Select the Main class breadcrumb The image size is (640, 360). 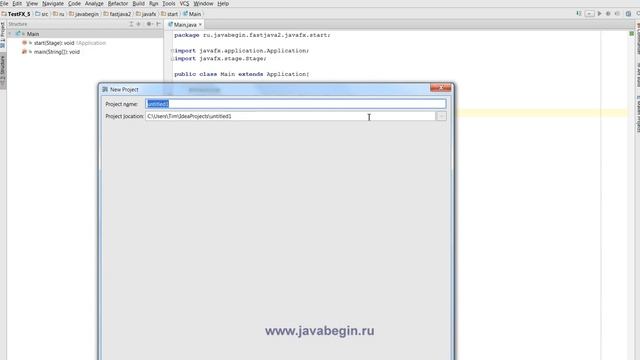(x=192, y=14)
